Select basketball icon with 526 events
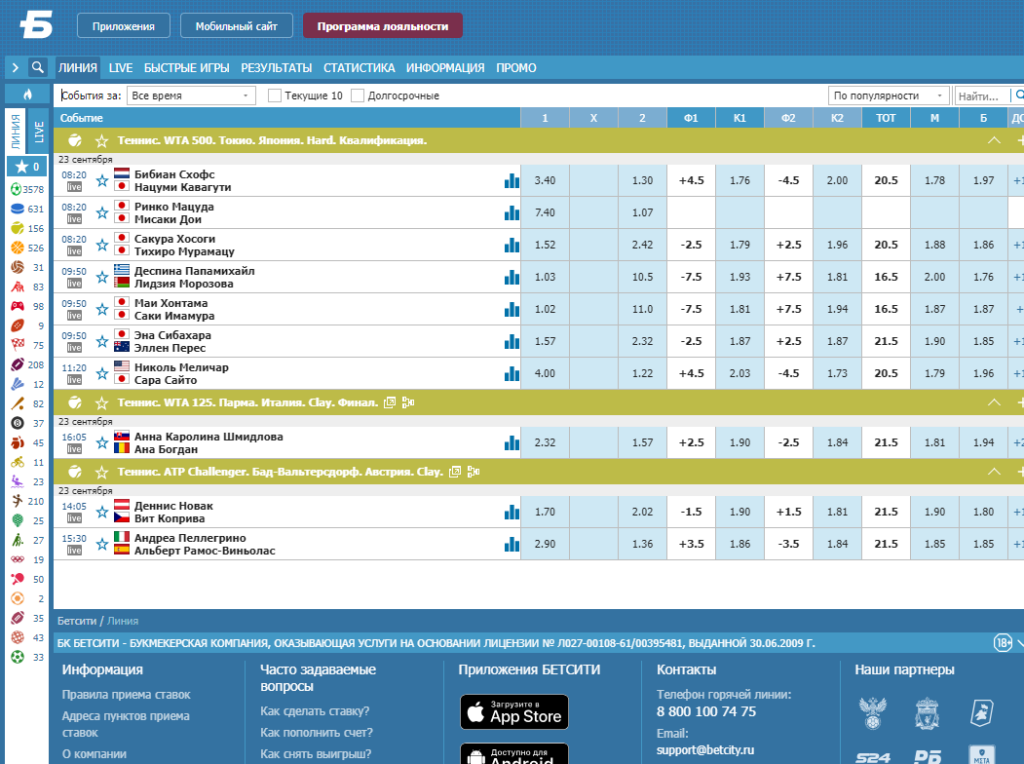The width and height of the screenshot is (1024, 764). [x=18, y=248]
